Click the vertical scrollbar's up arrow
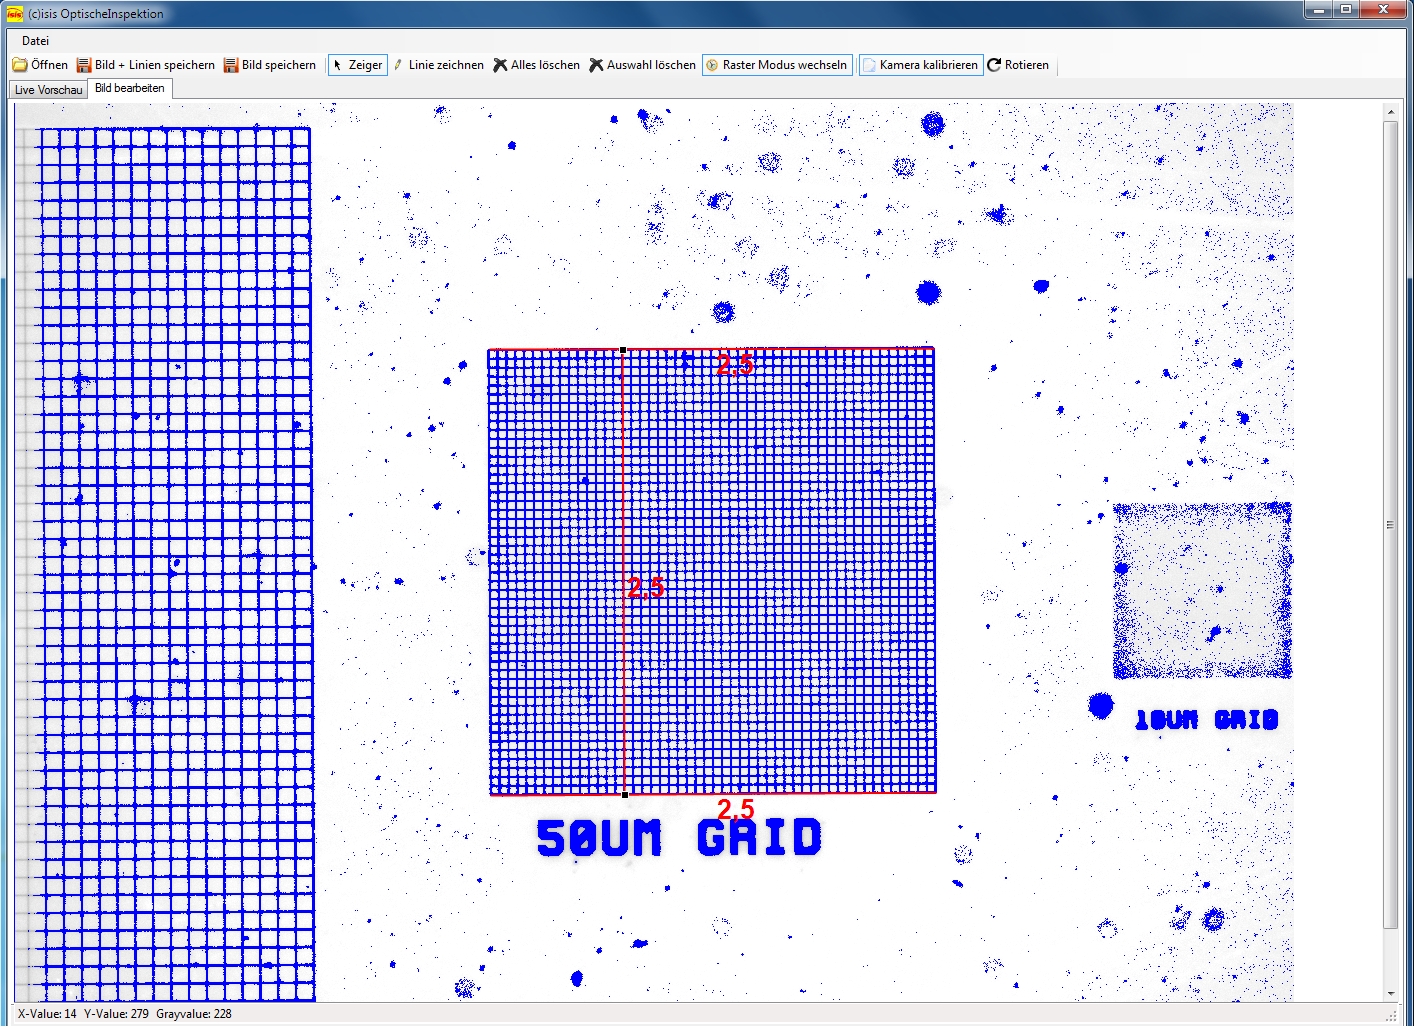This screenshot has width=1415, height=1027. (x=1390, y=112)
